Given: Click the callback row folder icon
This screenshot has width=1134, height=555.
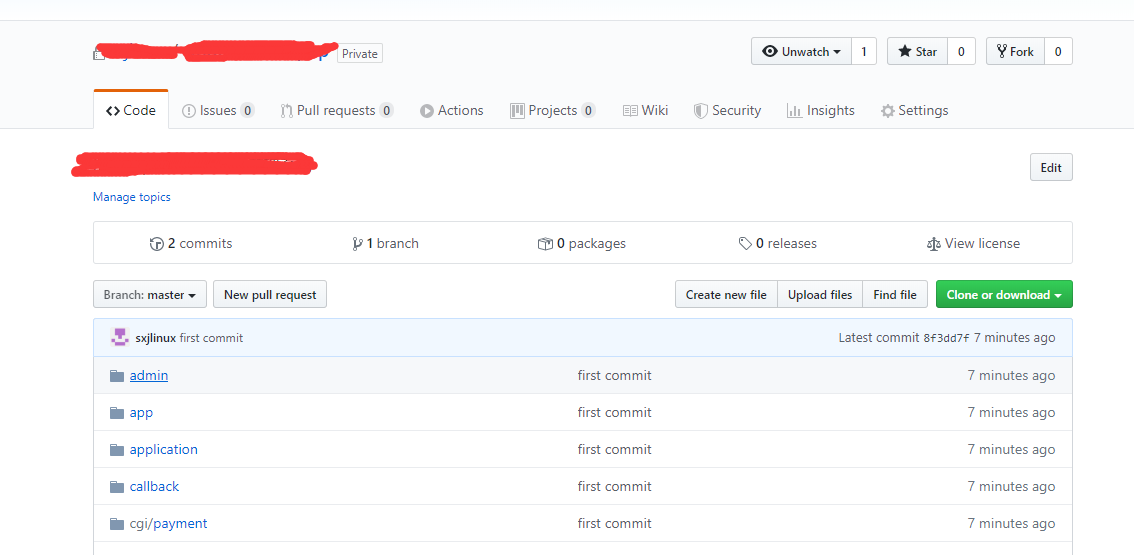Looking at the screenshot, I should (117, 486).
